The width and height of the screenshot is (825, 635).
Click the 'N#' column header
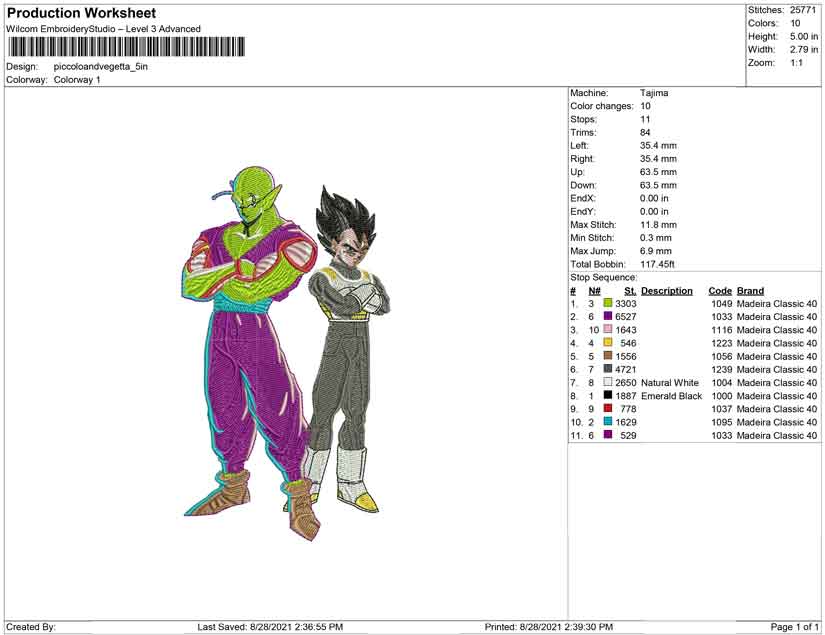(594, 291)
